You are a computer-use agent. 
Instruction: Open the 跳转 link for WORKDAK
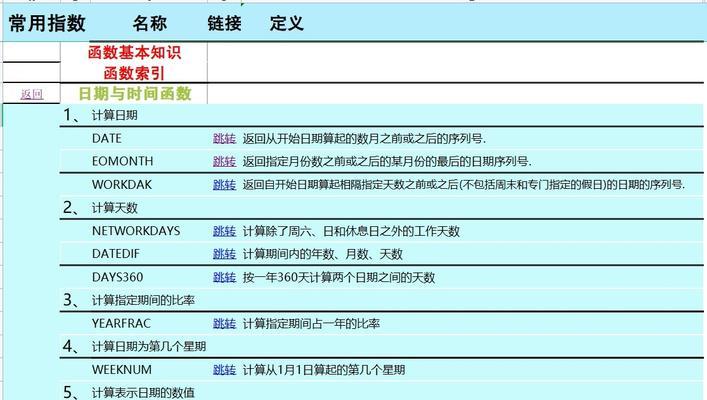pyautogui.click(x=225, y=184)
